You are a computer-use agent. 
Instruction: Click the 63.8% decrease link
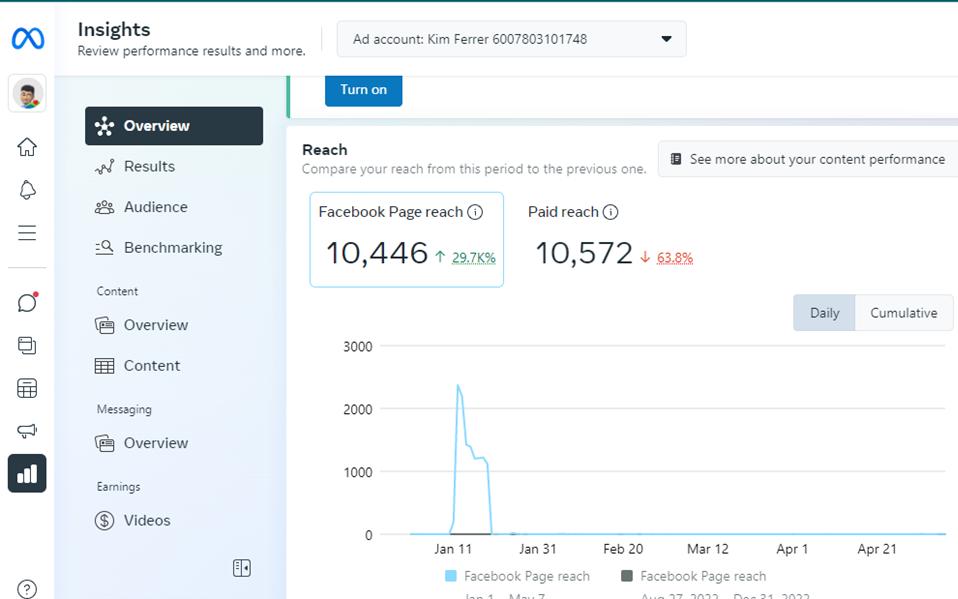tap(675, 258)
